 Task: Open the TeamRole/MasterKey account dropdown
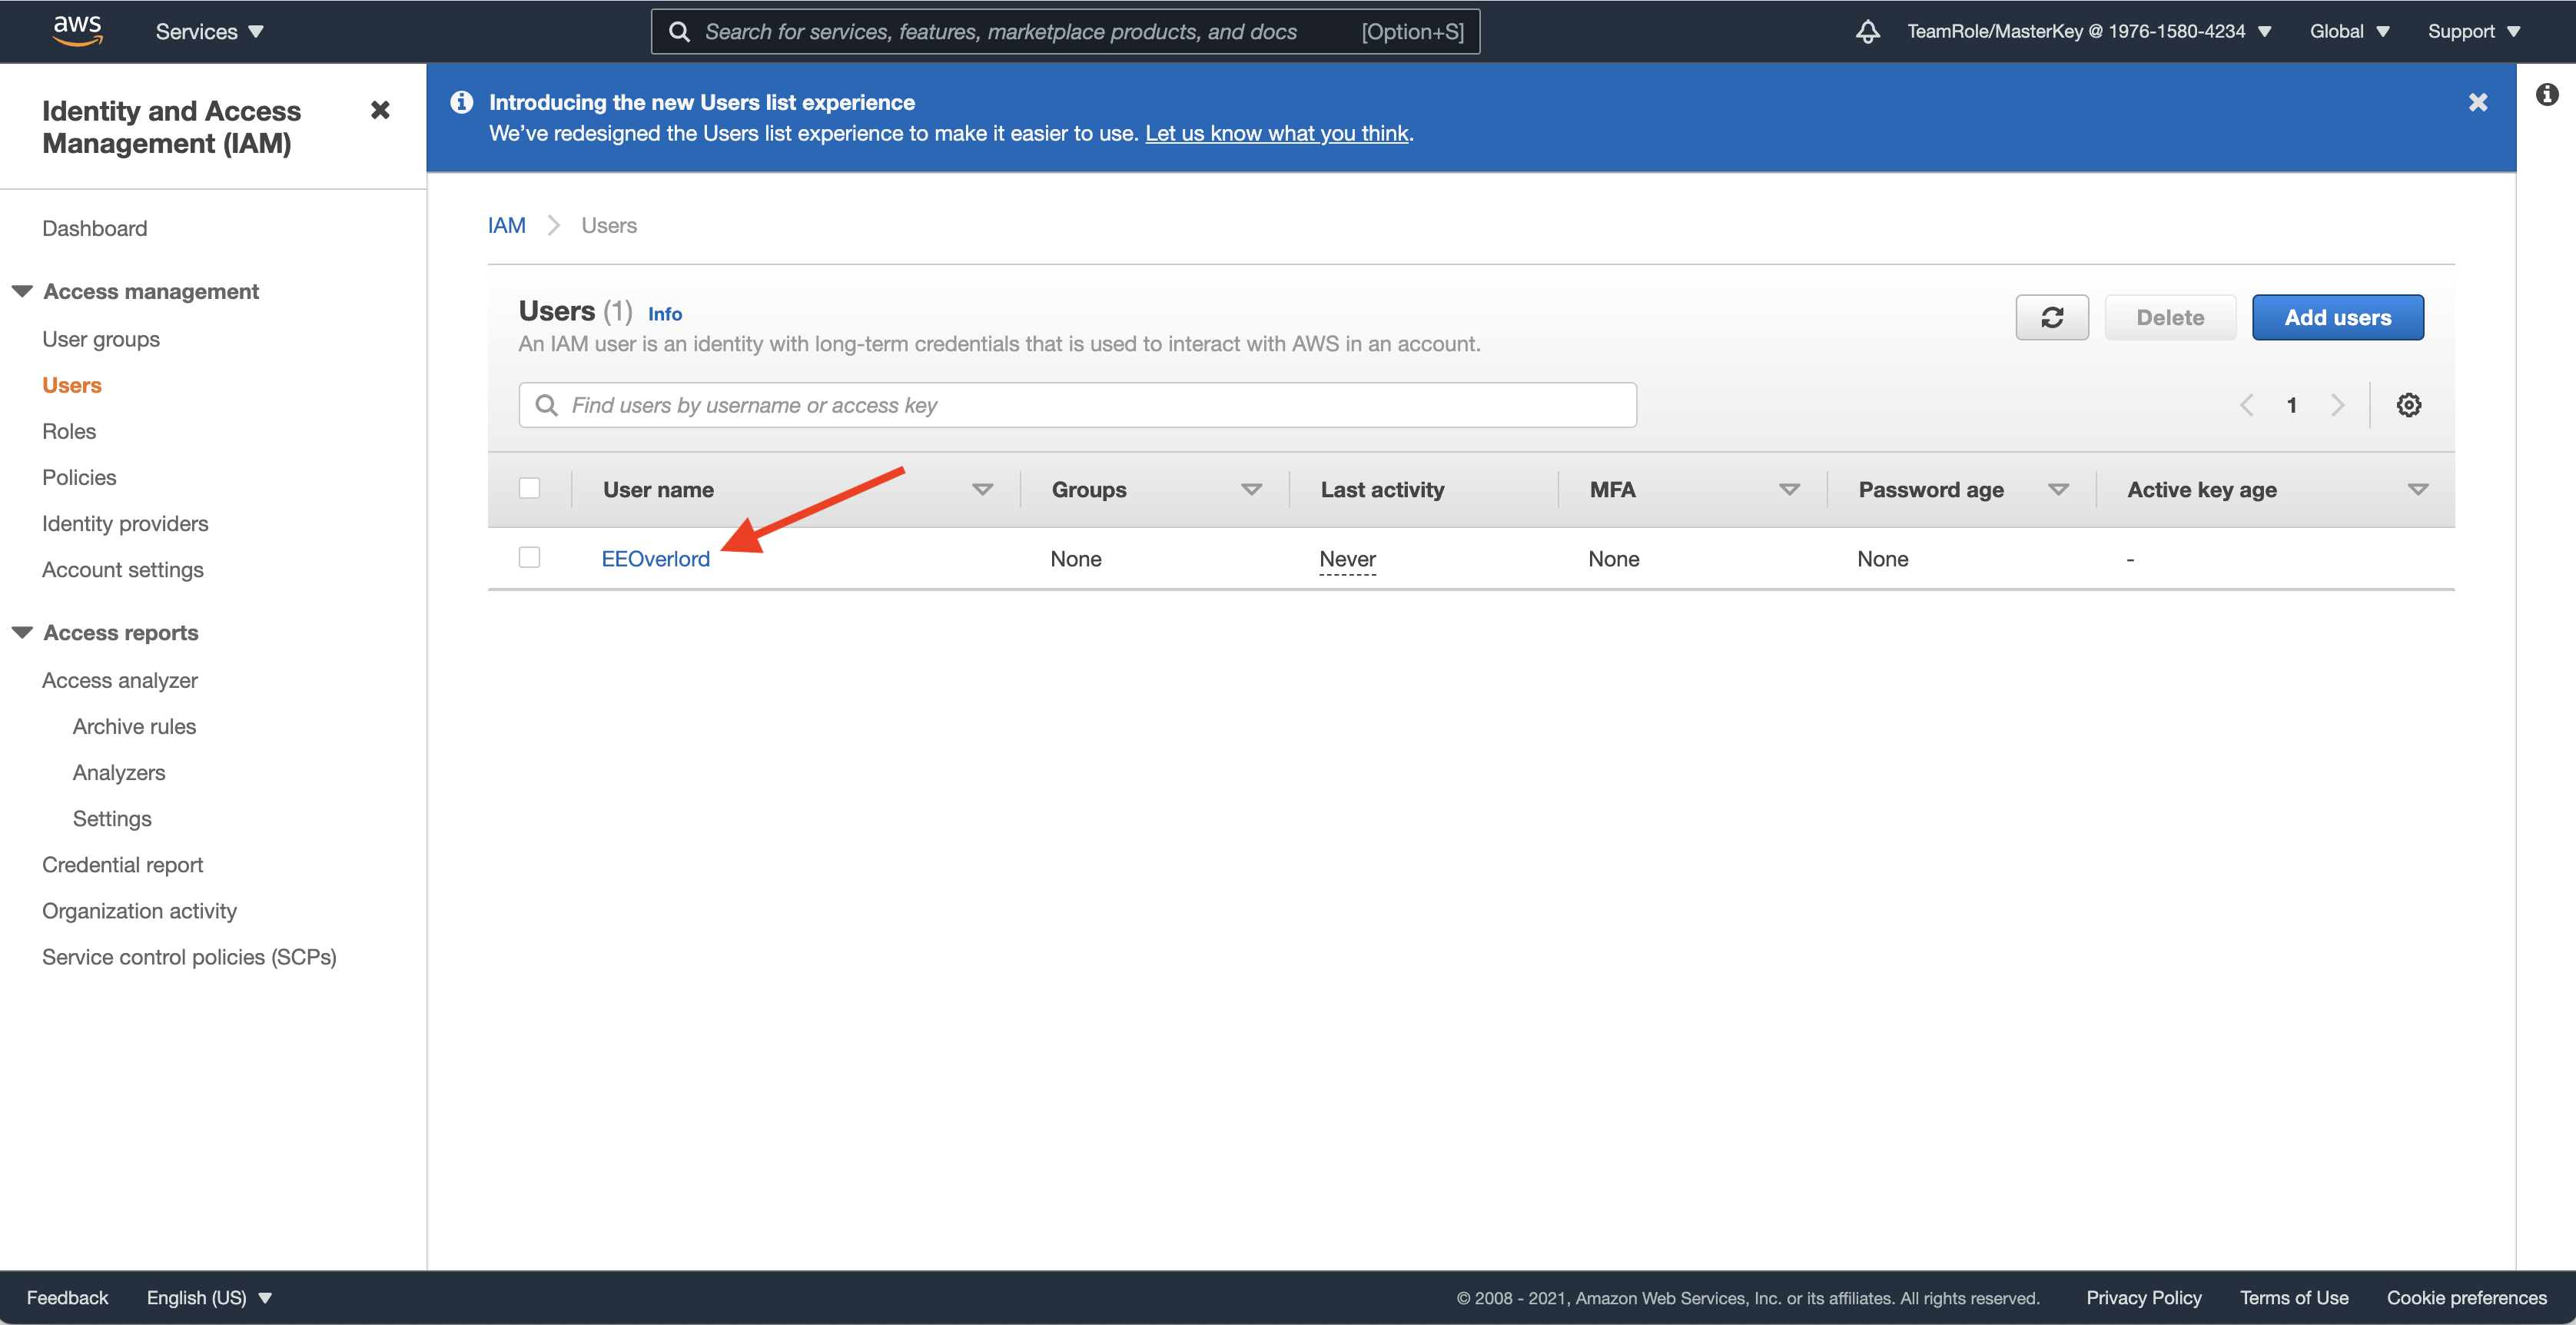[2089, 31]
